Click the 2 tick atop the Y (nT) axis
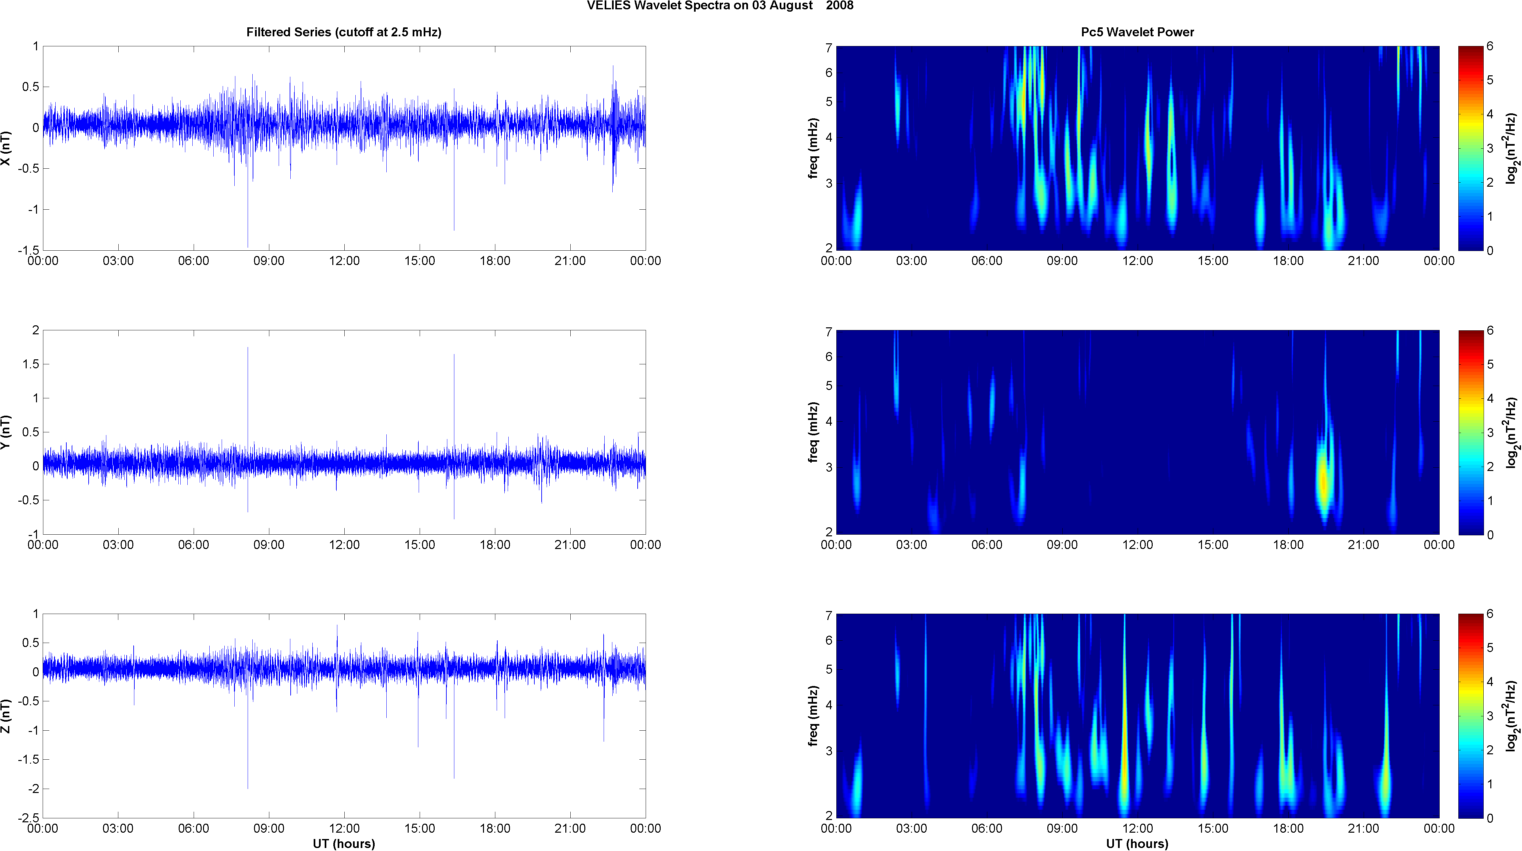The height and width of the screenshot is (851, 1522). coord(35,330)
